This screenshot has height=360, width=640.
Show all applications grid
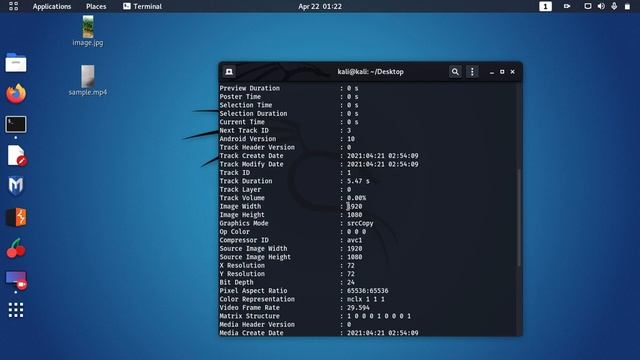[16, 310]
